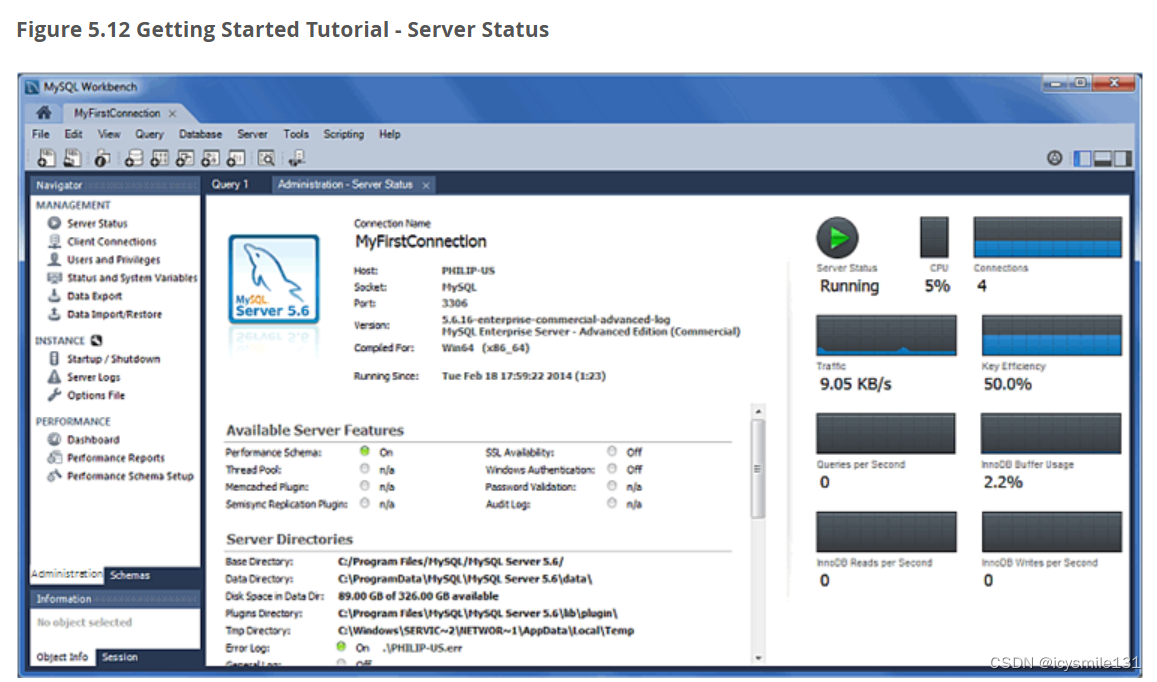Close the Administration - Server Status tab

pyautogui.click(x=426, y=185)
